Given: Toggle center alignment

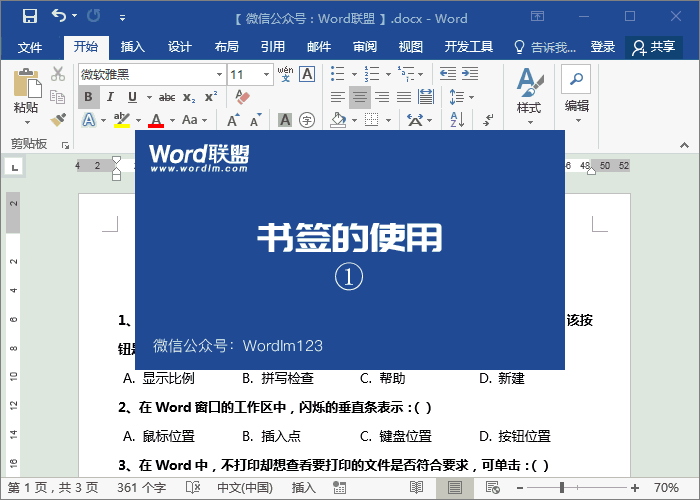Looking at the screenshot, I should click(x=360, y=97).
